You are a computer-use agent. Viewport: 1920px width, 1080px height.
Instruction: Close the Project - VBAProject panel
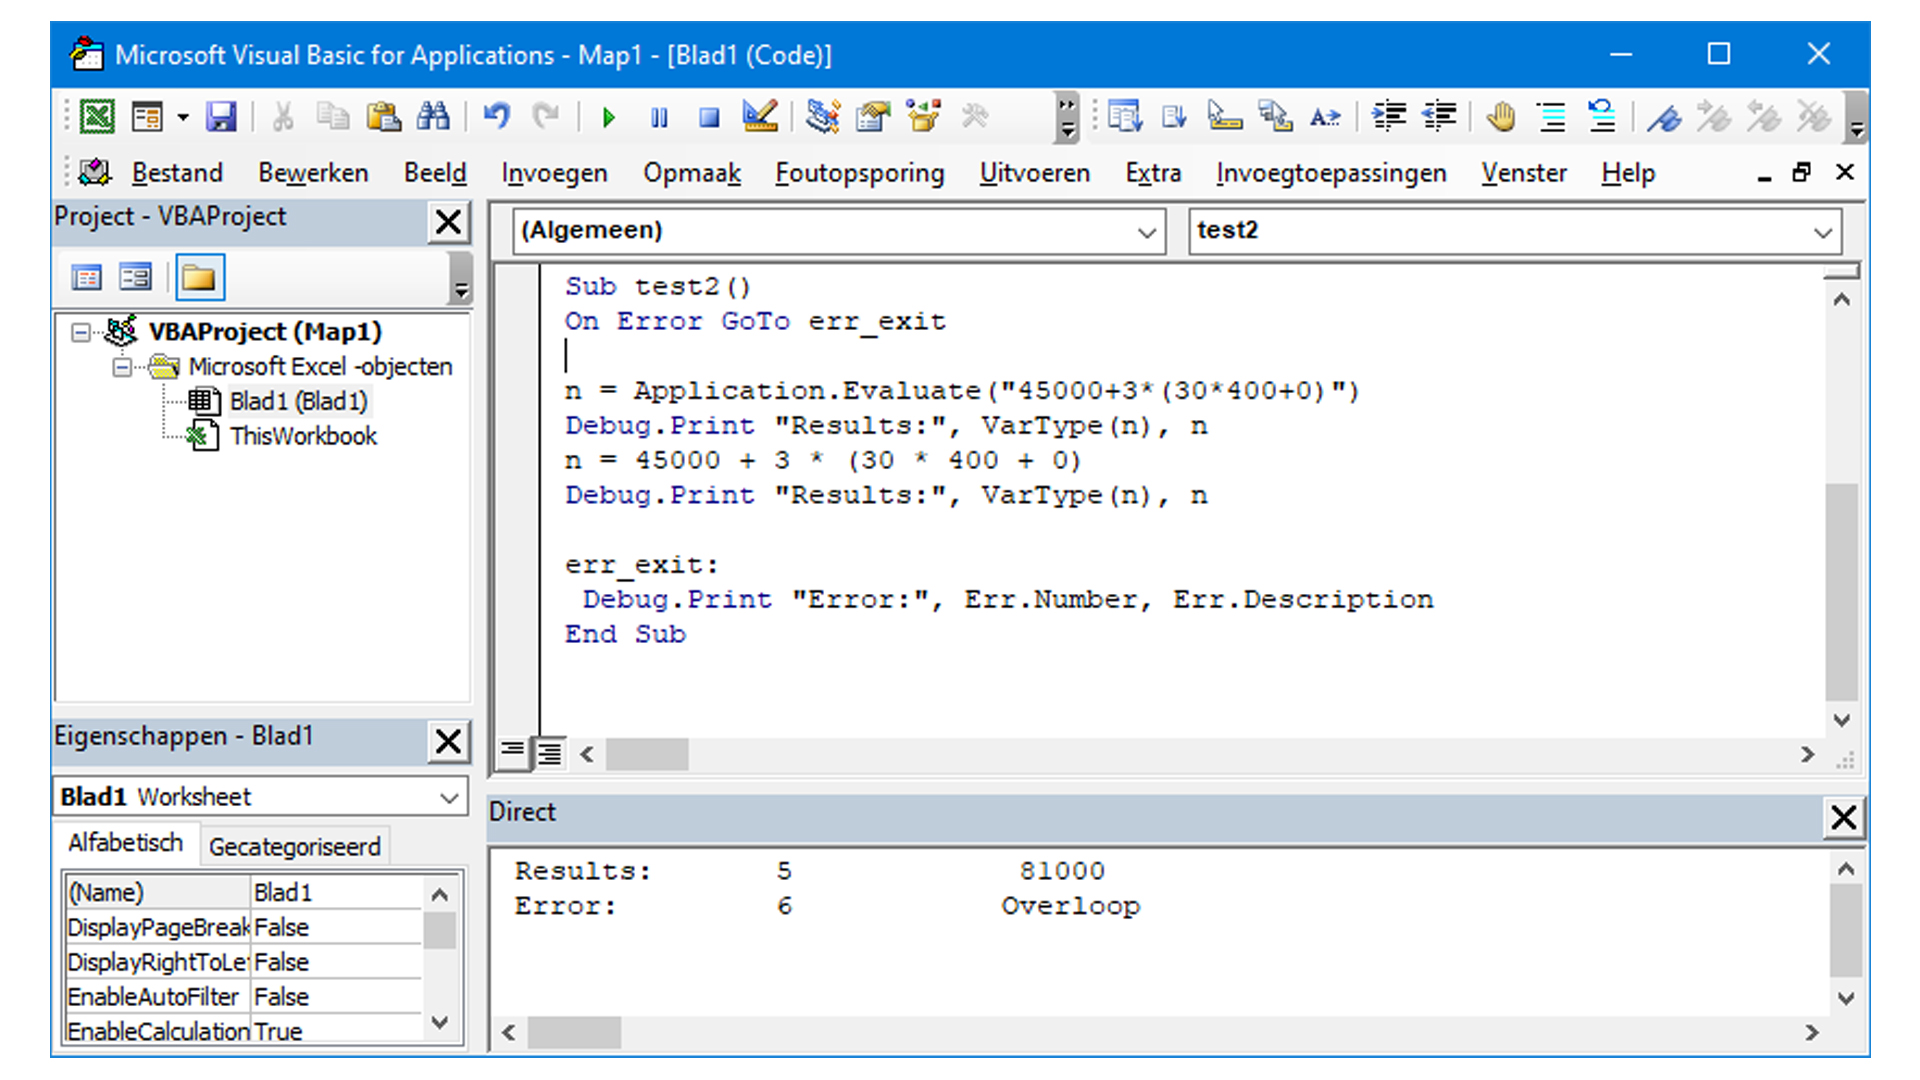click(449, 221)
